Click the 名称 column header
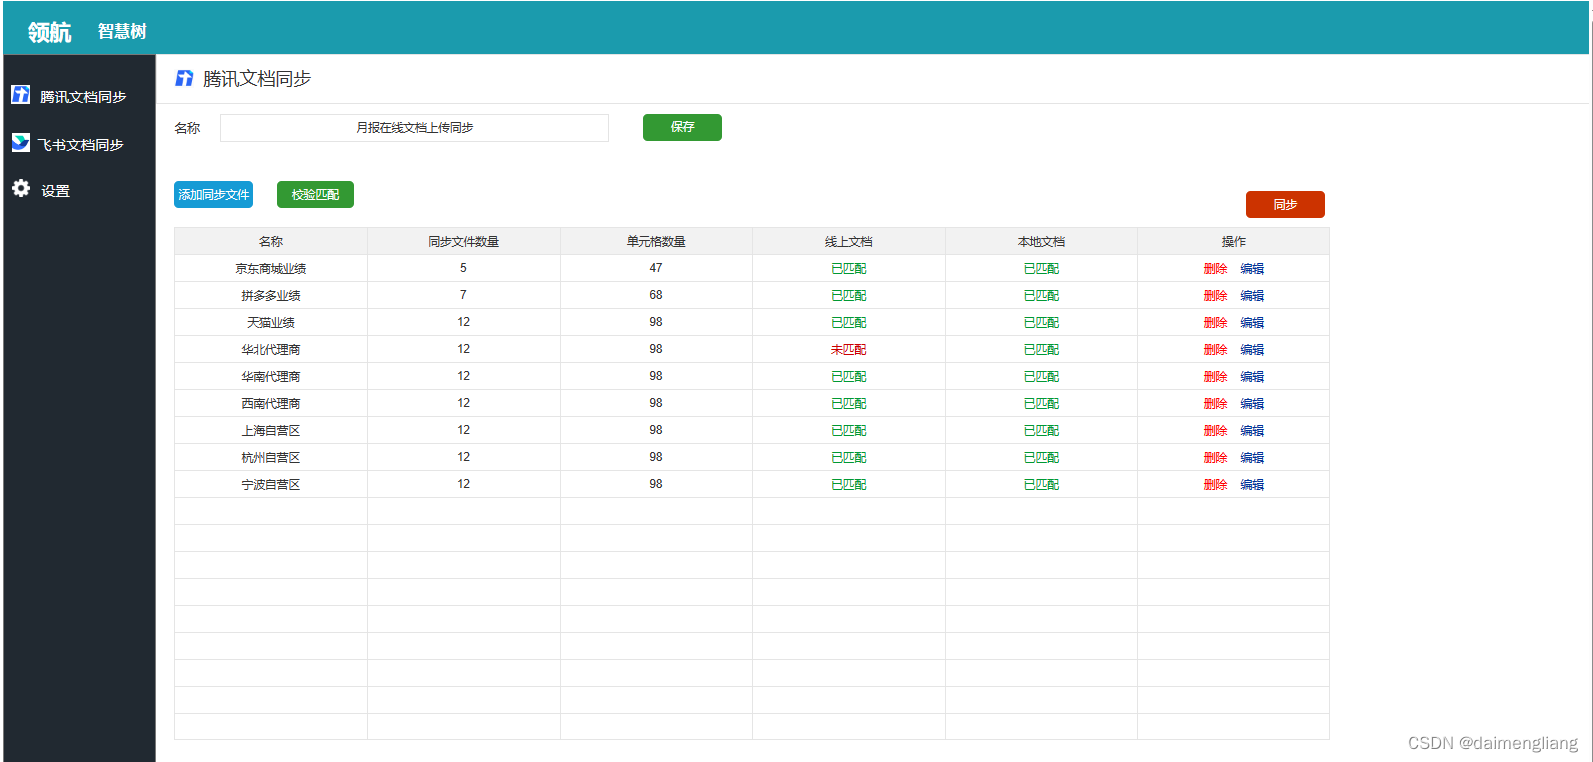 click(x=271, y=242)
